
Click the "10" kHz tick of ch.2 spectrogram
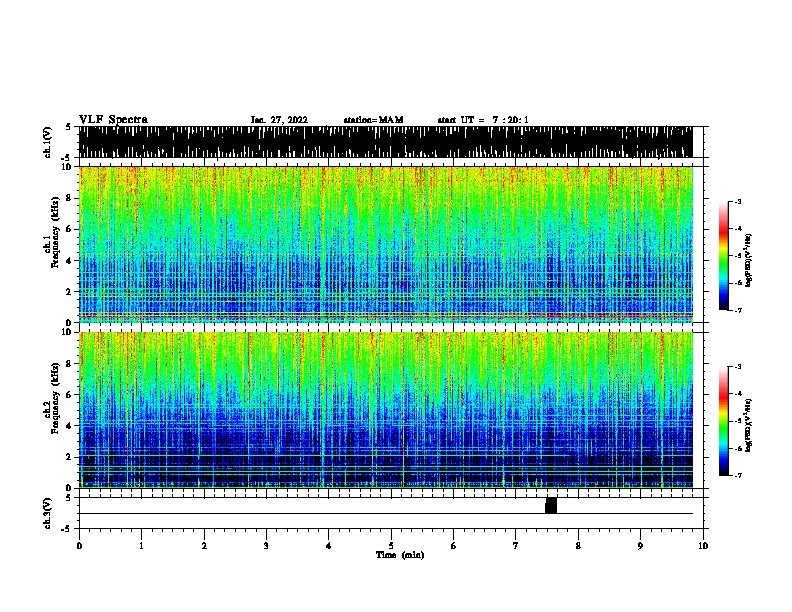tap(66, 332)
